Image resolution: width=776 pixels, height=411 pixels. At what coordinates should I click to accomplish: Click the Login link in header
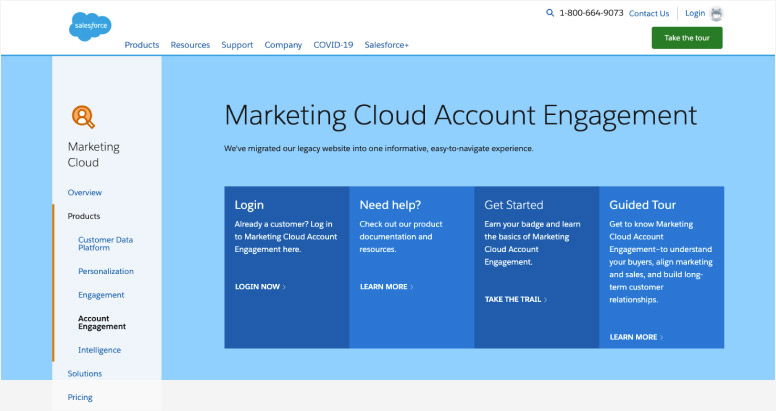coord(695,13)
